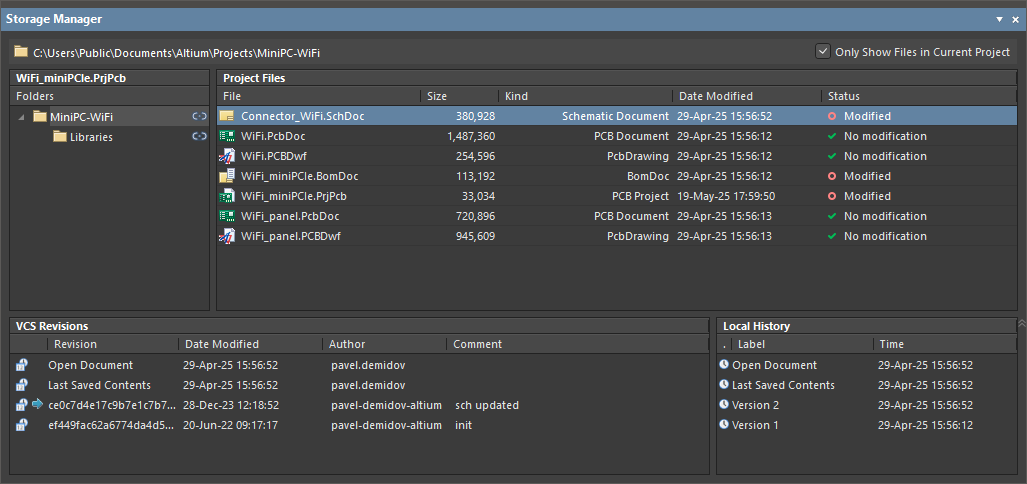Select the Libraries folder
Image resolution: width=1027 pixels, height=484 pixels.
tap(91, 137)
